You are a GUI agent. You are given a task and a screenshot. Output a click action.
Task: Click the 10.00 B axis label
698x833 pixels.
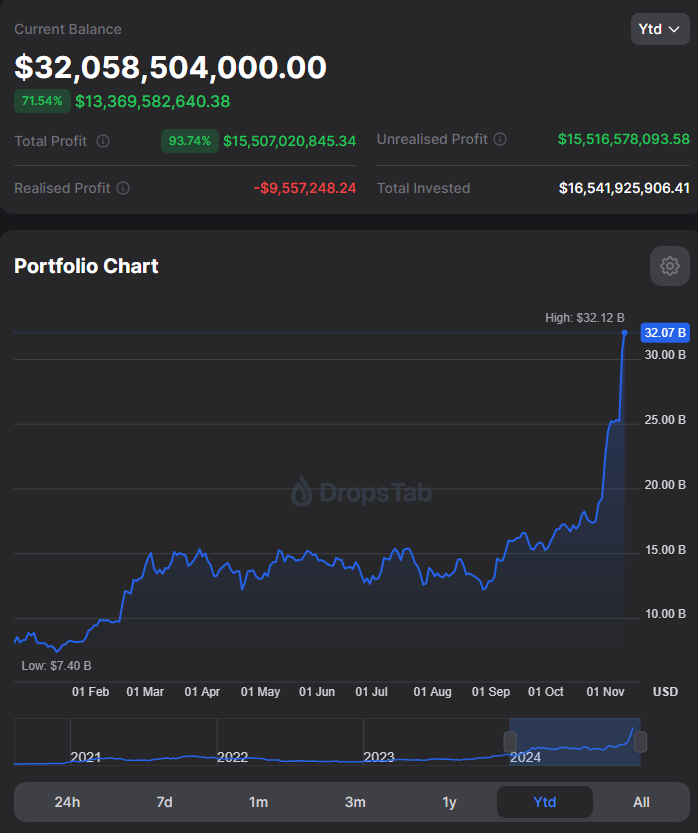point(665,614)
